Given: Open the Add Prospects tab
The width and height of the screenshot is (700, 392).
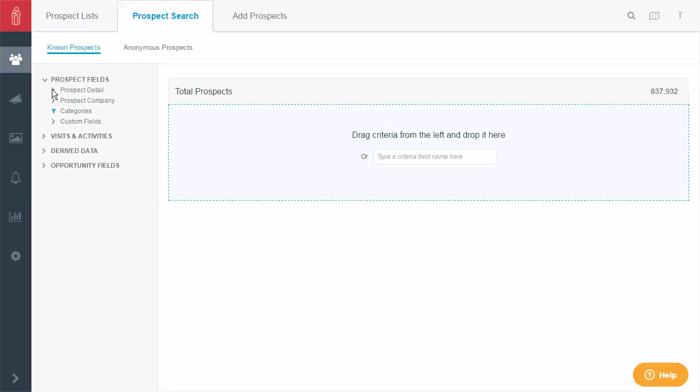Looking at the screenshot, I should (259, 16).
